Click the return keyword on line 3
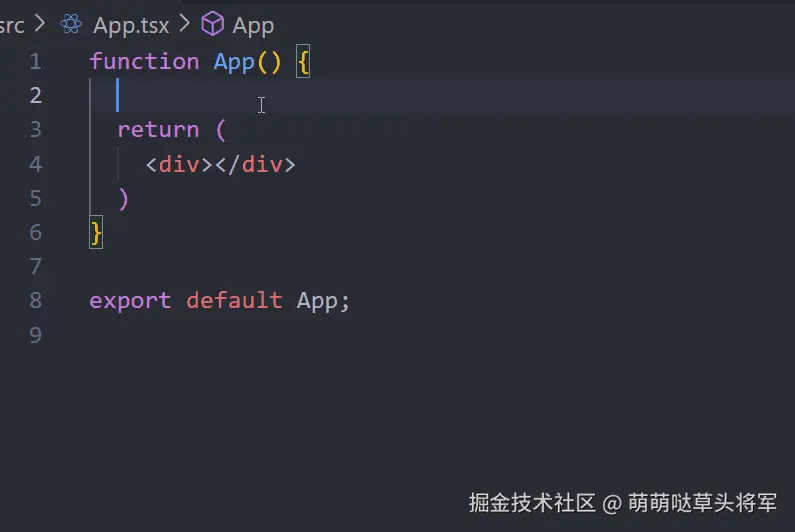795x532 pixels. (158, 130)
